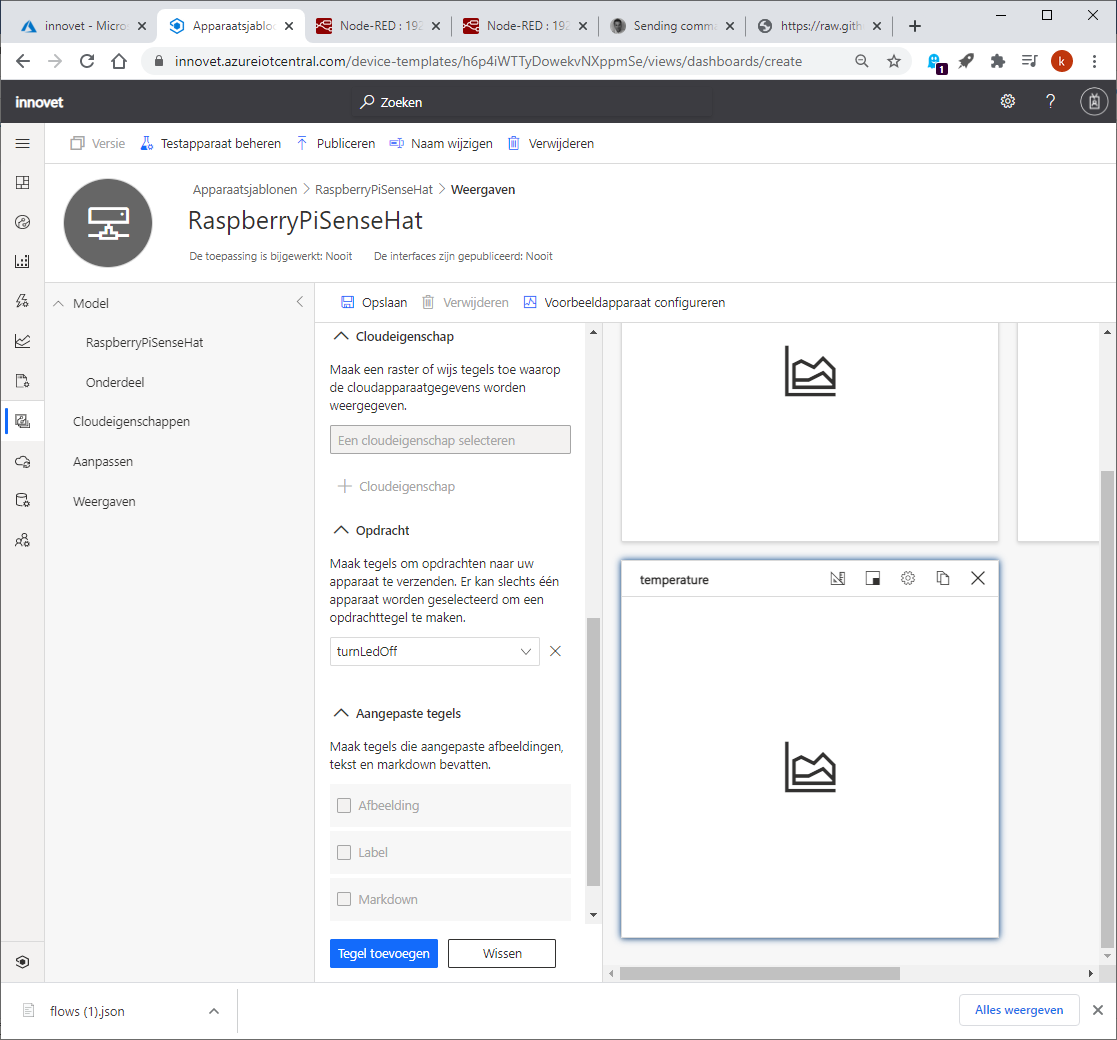Copy the temperature tile
Viewport: 1117px width, 1040px height.
pyautogui.click(x=942, y=578)
